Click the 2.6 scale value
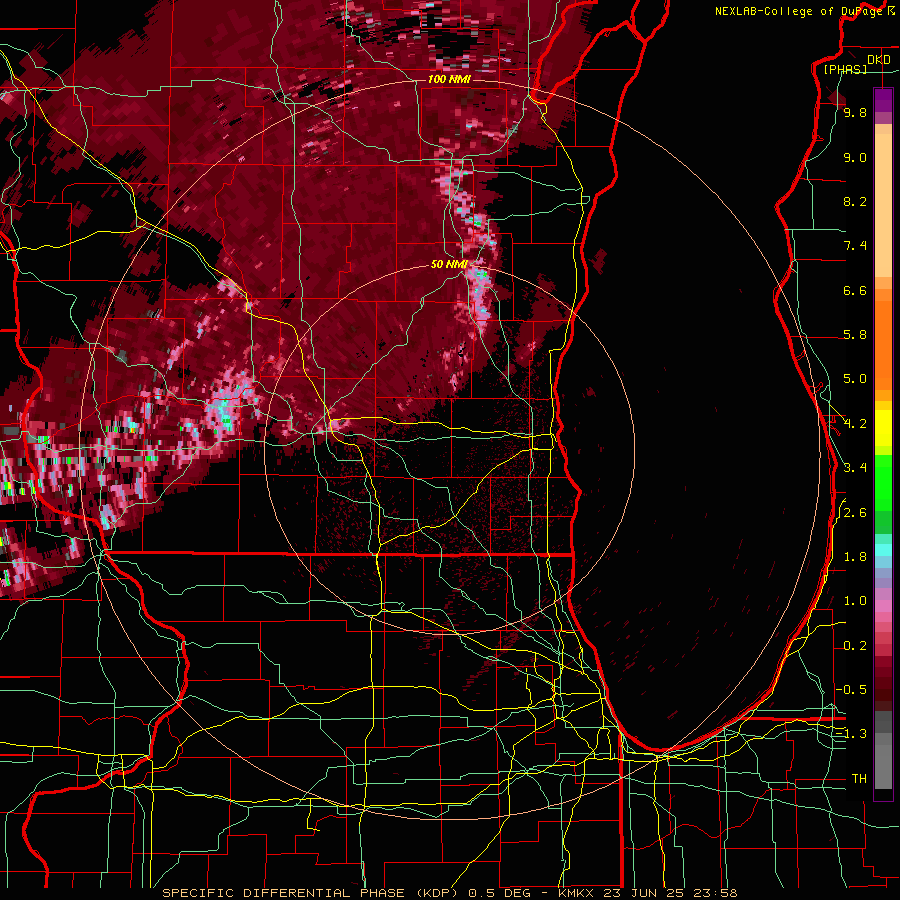 855,513
